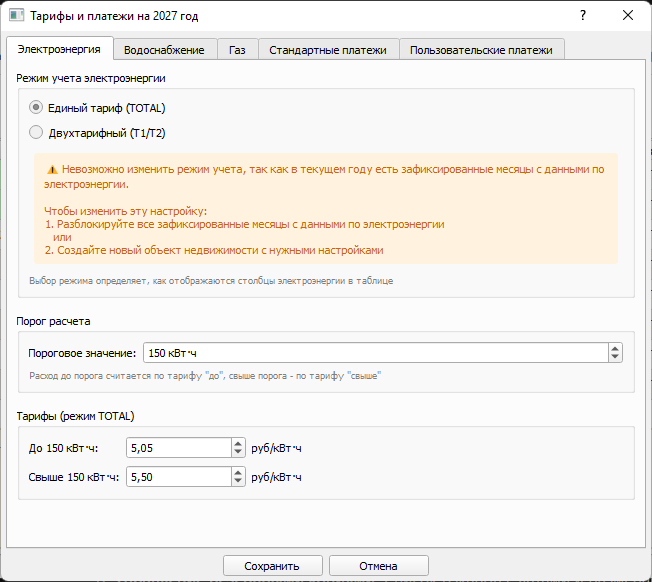This screenshot has width=652, height=582.
Task: Decrease the Свыше 150 кВт·ч tariff
Action: (x=238, y=482)
